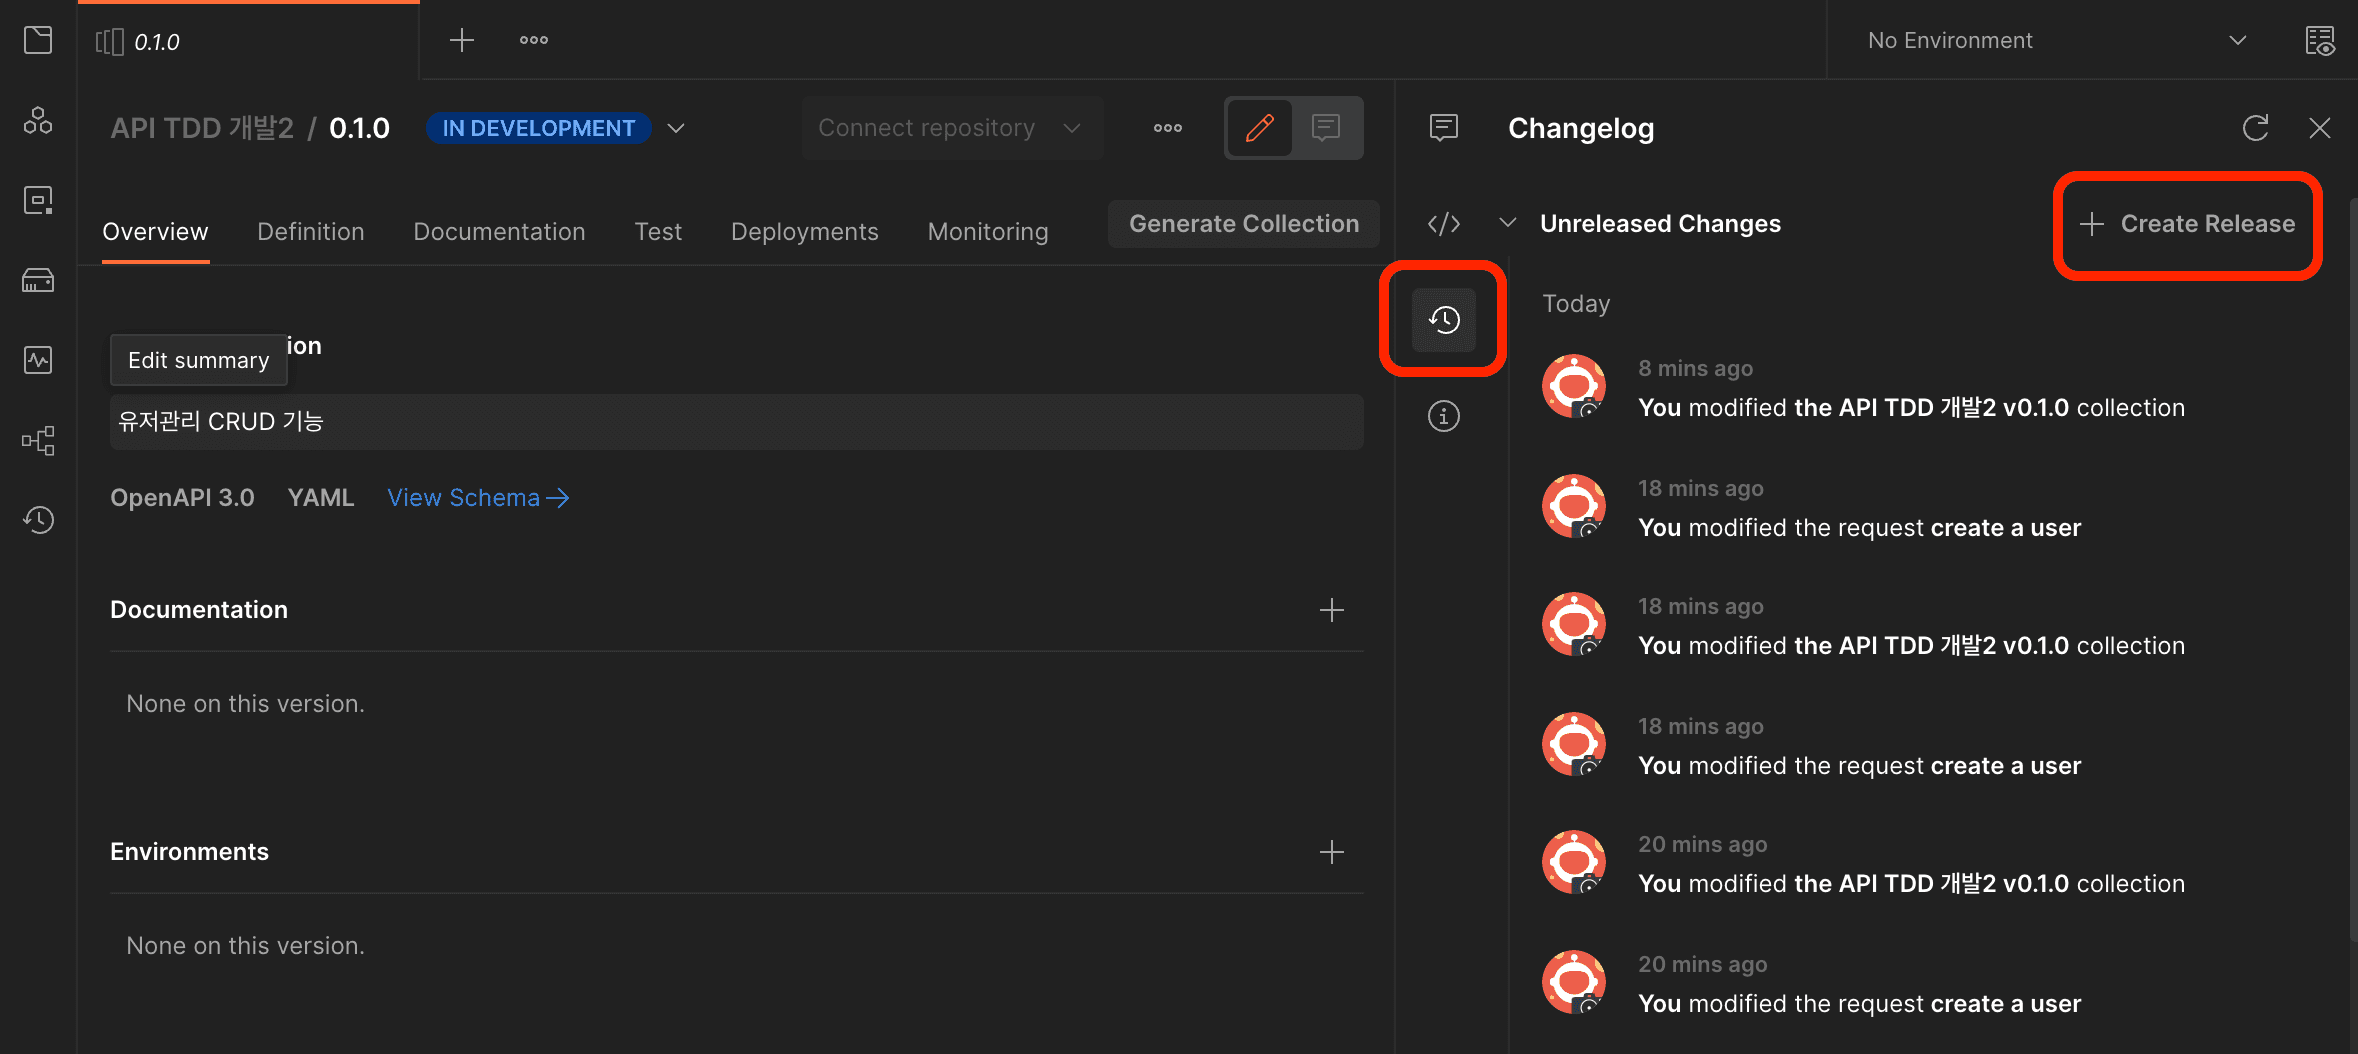Image resolution: width=2358 pixels, height=1054 pixels.
Task: Collapse the Unreleased Changes section
Action: [1507, 223]
